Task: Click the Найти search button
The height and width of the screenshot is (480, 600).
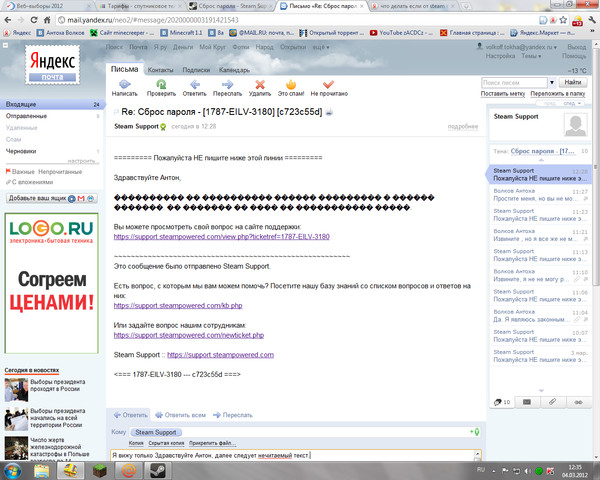Action: pos(572,82)
